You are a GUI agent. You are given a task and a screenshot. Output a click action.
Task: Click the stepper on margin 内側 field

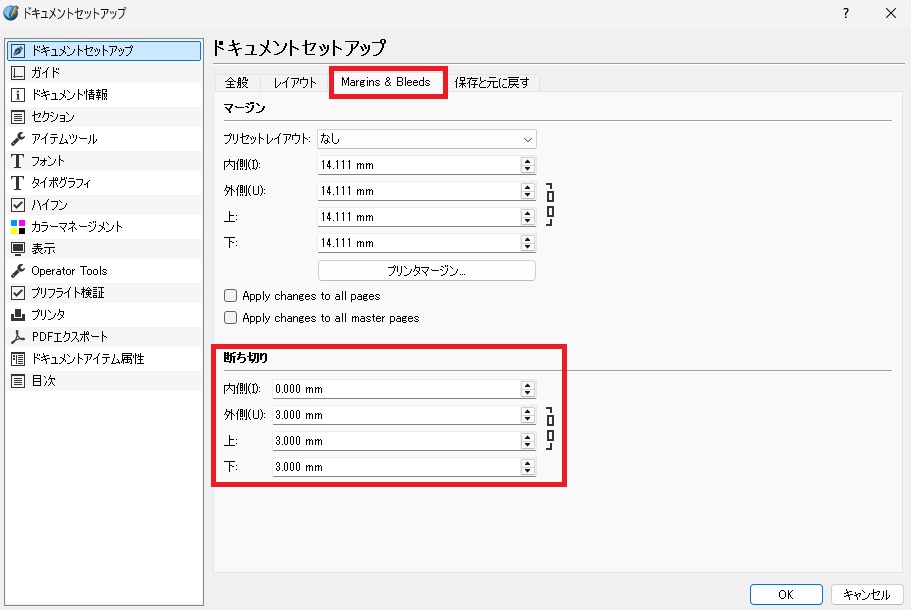(528, 165)
